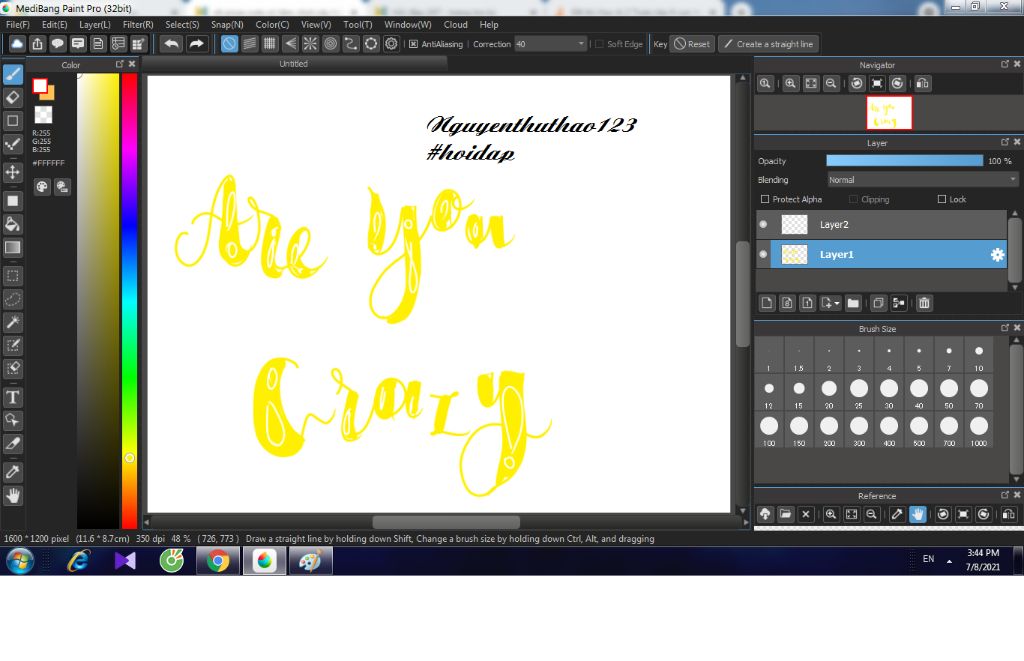
Task: Click the Navigator preview thumbnail
Action: (x=889, y=113)
